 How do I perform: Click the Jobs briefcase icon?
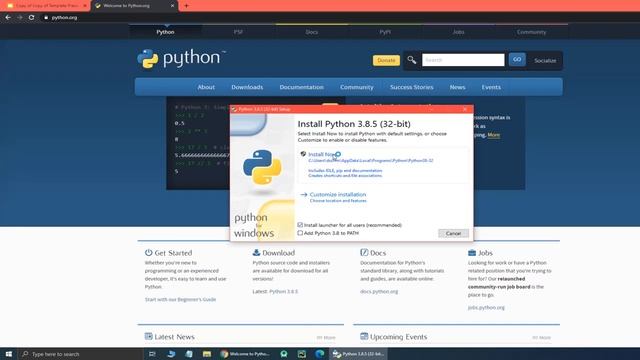[x=472, y=253]
